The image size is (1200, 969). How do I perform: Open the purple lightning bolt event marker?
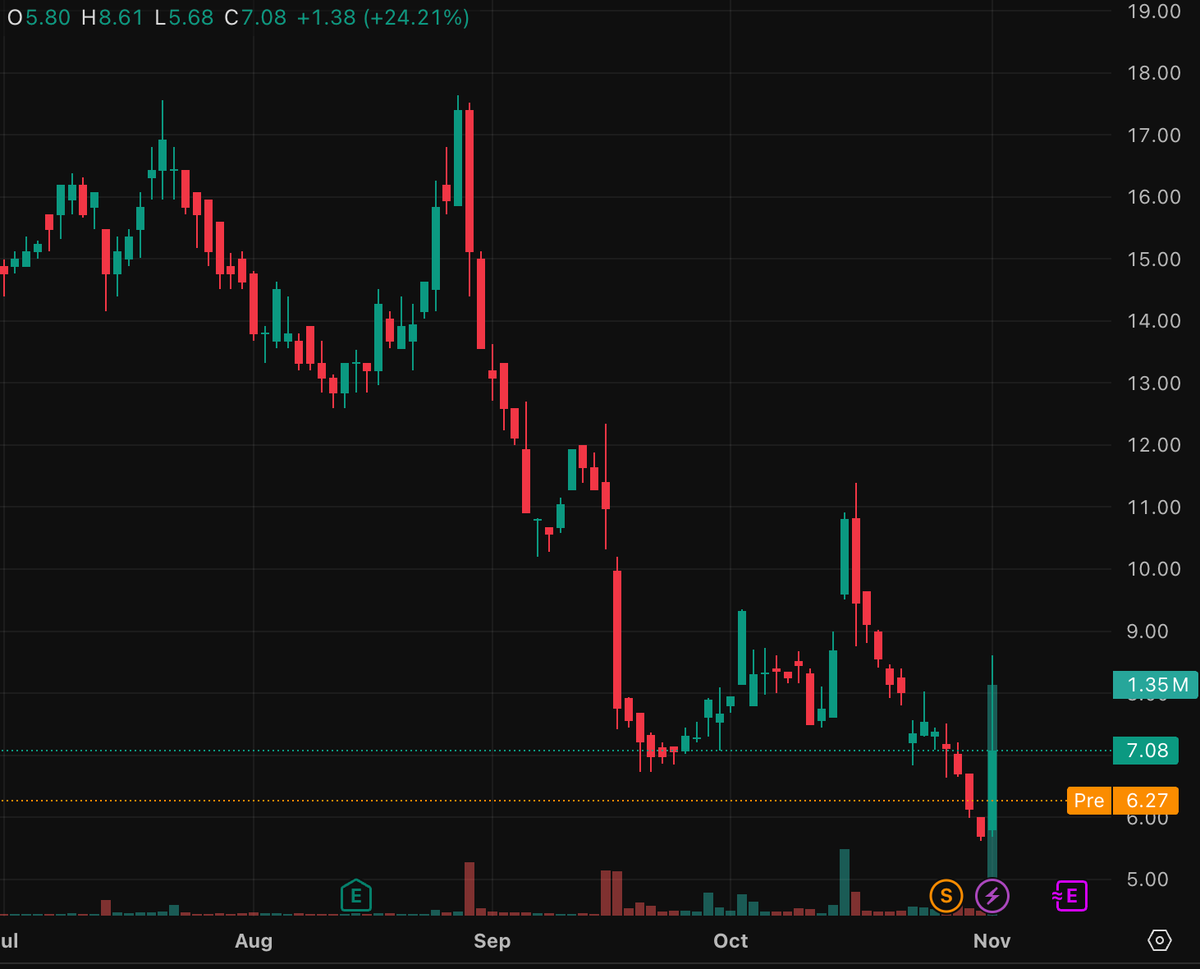pos(992,896)
